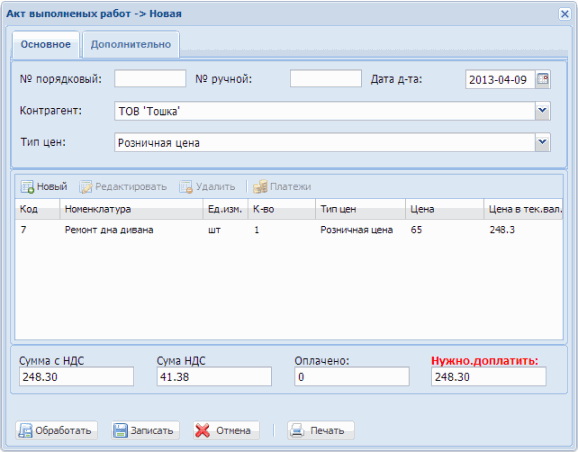This screenshot has height=452, width=578.
Task: Click the Новый add-row icon
Action: coord(27,187)
